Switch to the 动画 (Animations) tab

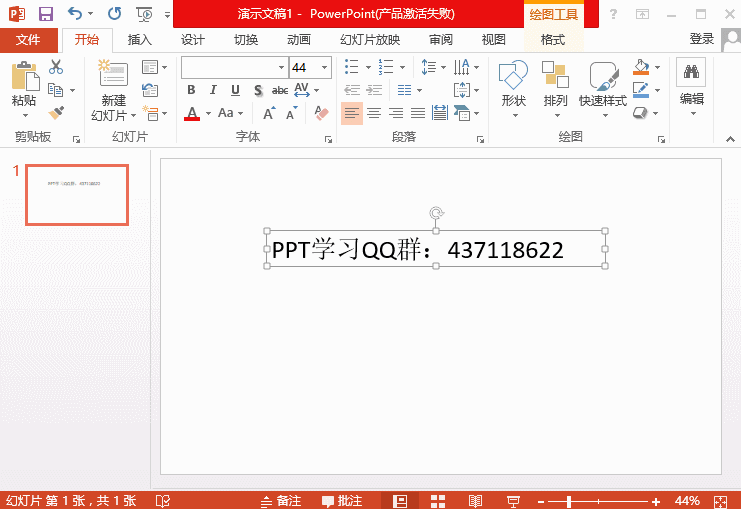(298, 40)
